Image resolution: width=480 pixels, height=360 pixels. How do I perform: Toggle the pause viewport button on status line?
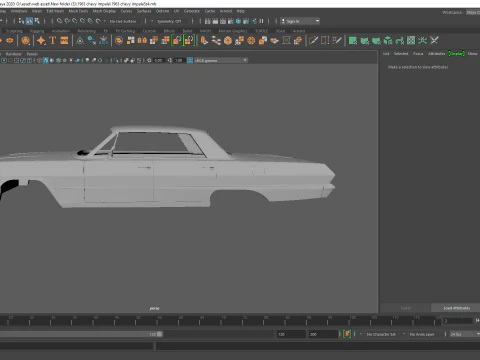click(261, 21)
